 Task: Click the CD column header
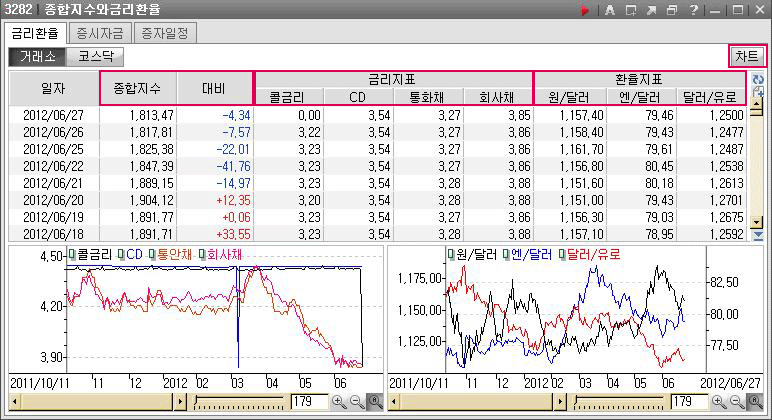[358, 97]
